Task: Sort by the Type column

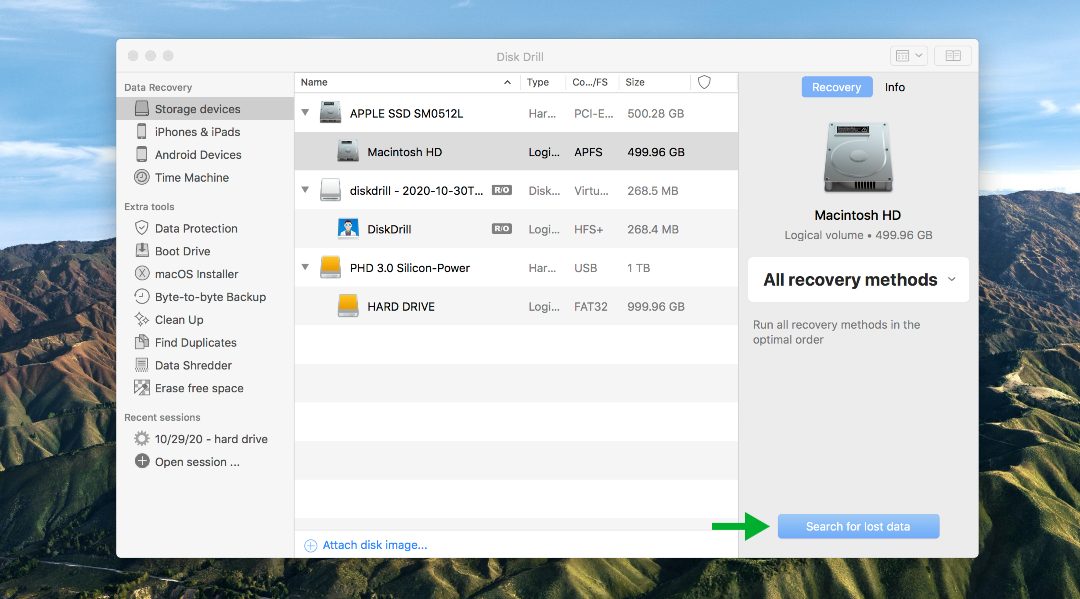Action: pos(542,82)
